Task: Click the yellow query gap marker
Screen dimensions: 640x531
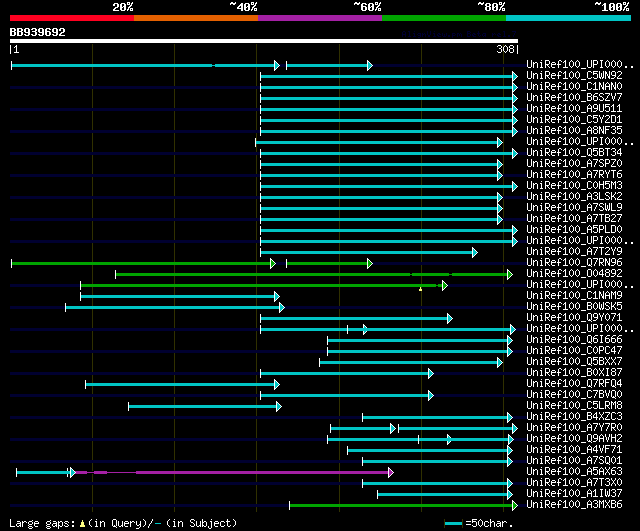Action: 420,289
